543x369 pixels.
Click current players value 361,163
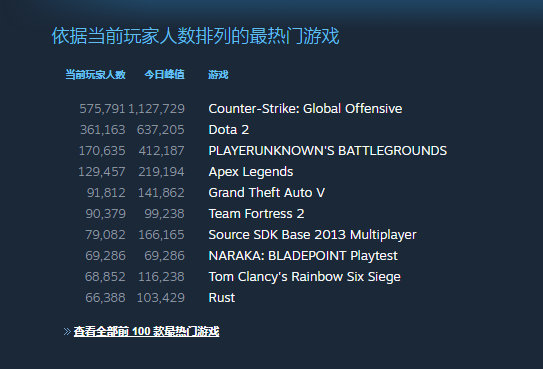pyautogui.click(x=103, y=130)
